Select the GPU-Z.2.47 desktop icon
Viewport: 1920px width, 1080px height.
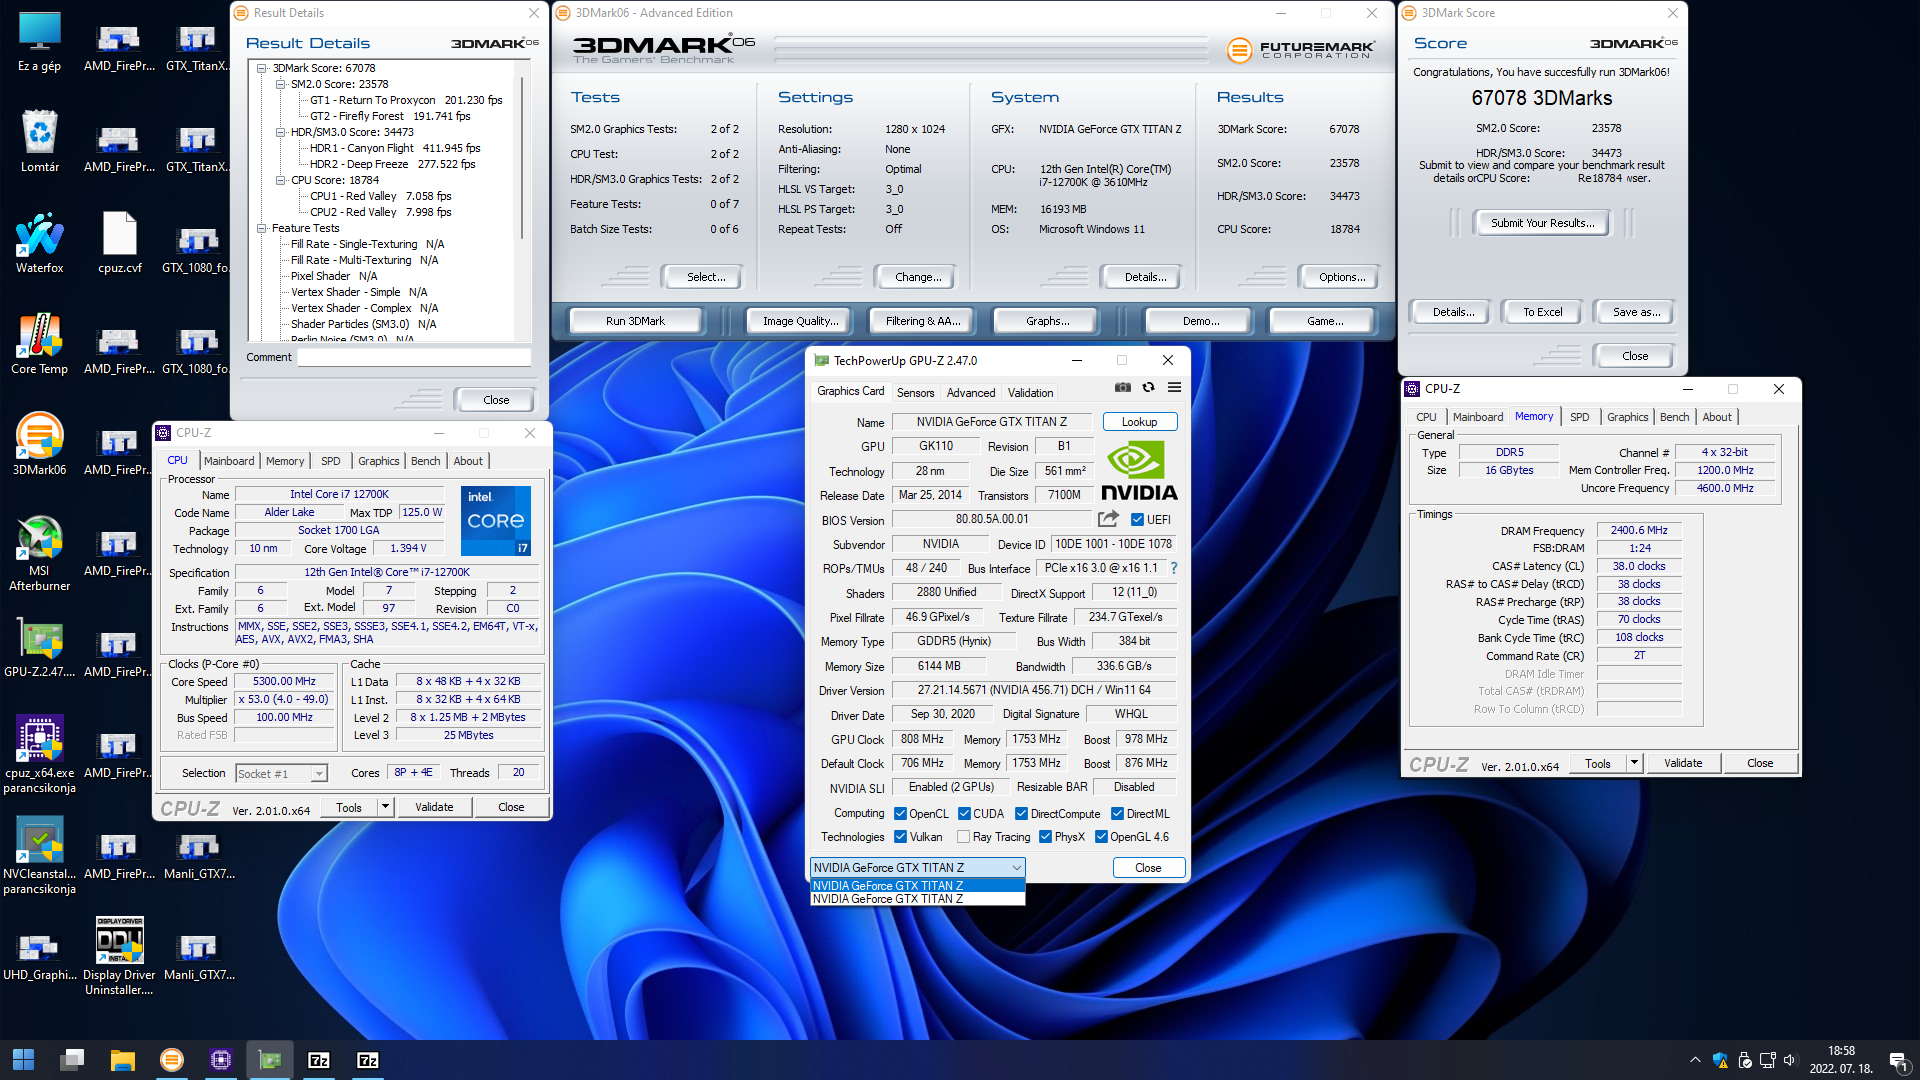click(x=40, y=647)
